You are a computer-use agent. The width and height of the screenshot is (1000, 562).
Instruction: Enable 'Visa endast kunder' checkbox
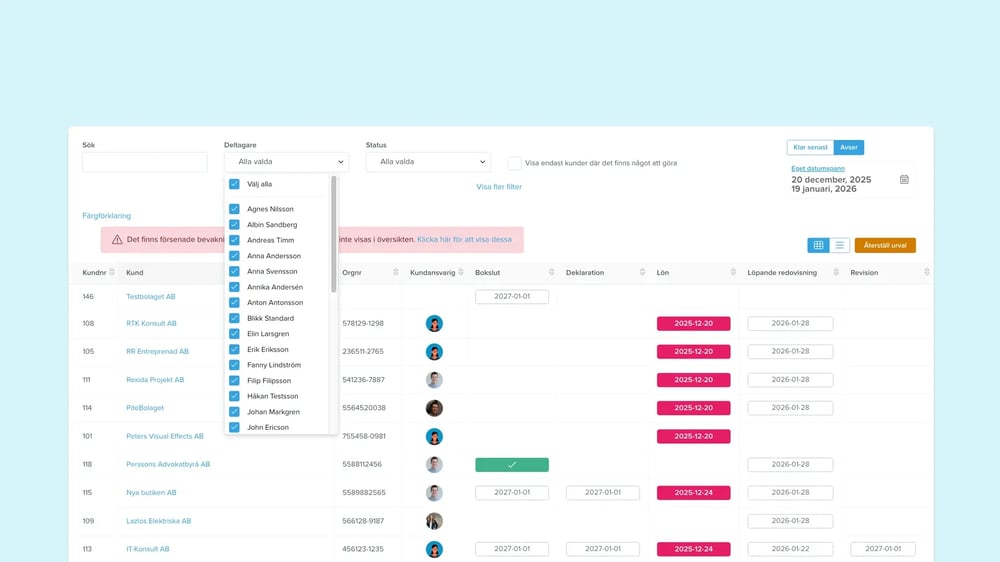click(x=514, y=163)
